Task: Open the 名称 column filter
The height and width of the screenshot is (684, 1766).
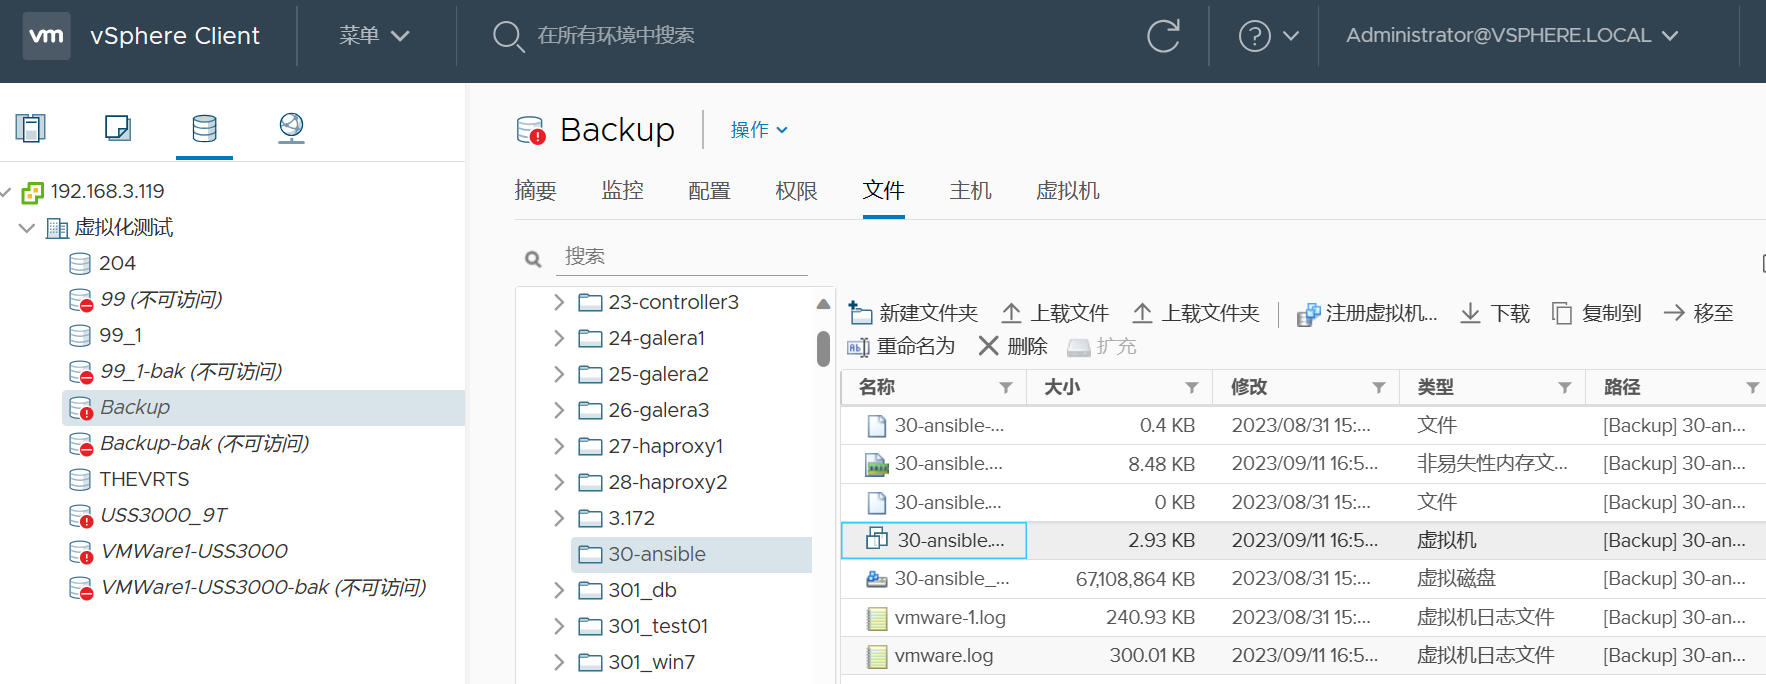Action: [x=1006, y=388]
